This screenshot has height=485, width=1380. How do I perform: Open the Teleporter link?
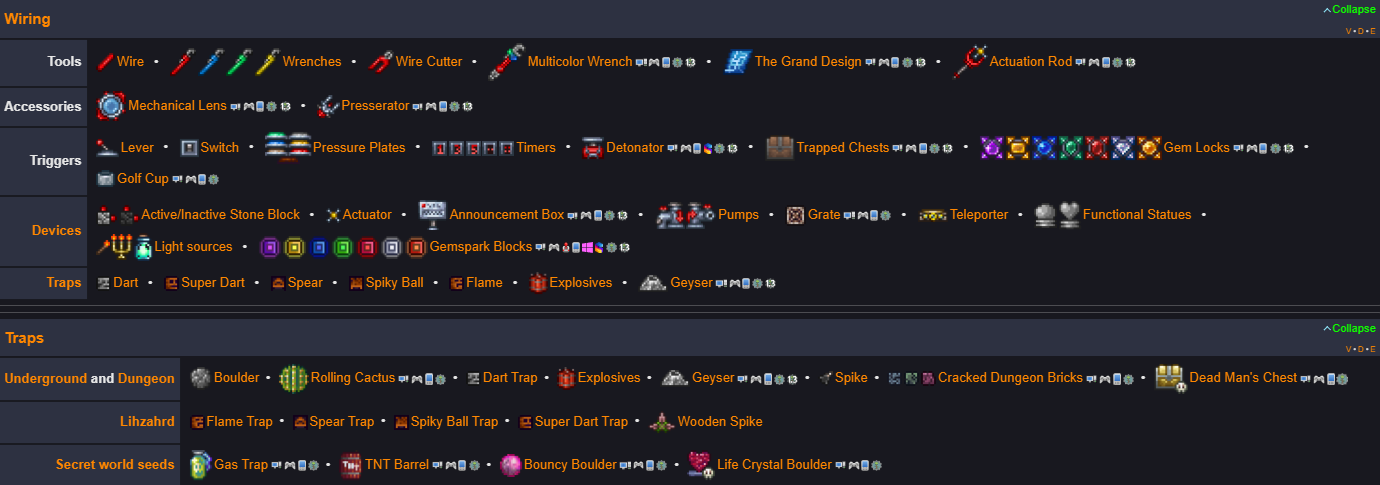979,215
